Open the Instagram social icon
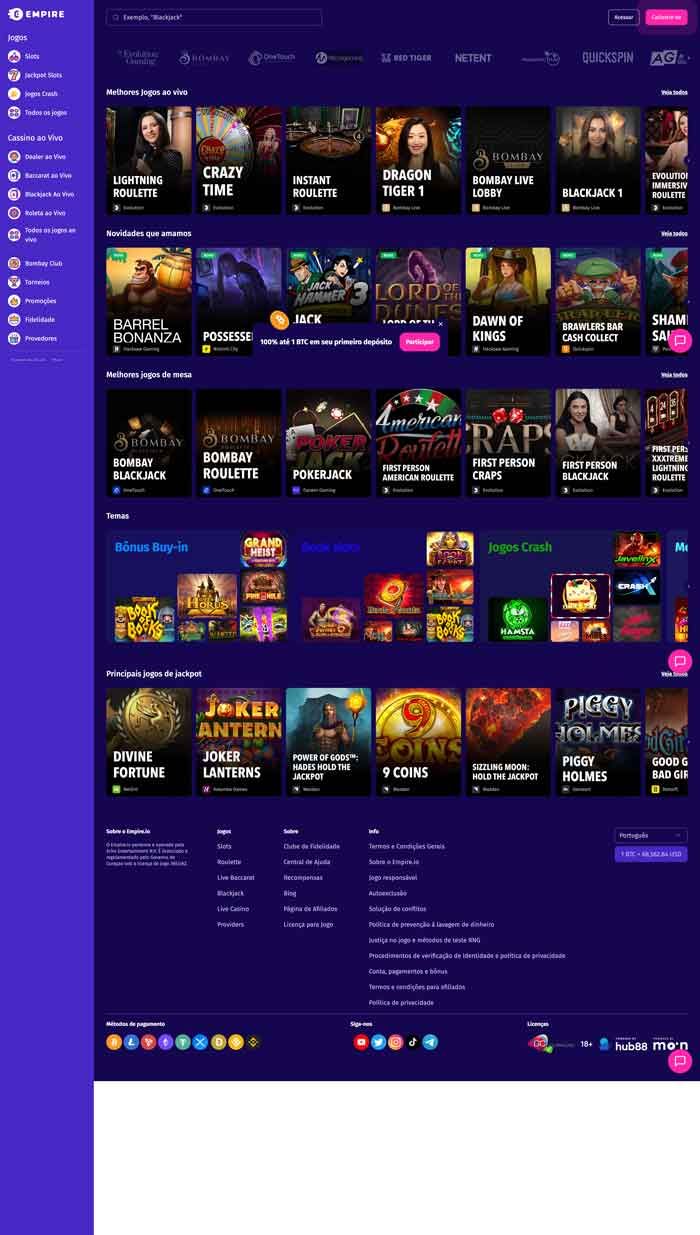 coord(396,1042)
